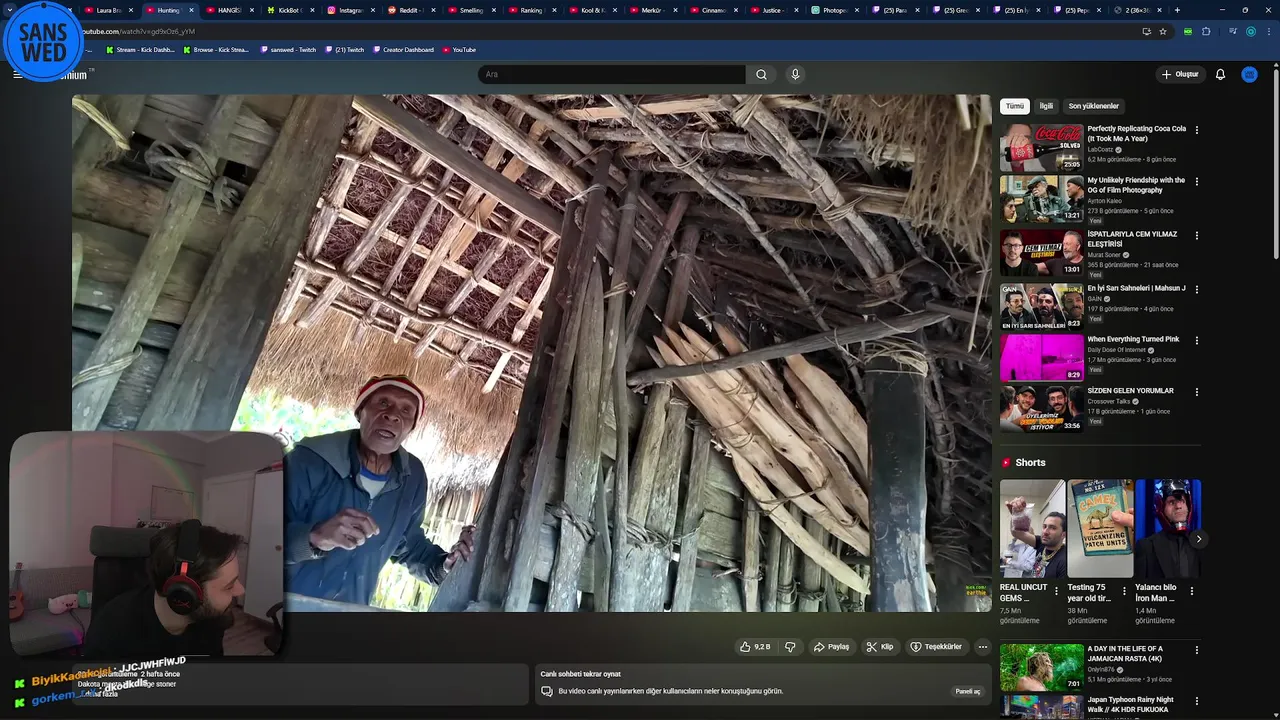1280x720 pixels.
Task: Open options for İspatlarıyla Cem Yılmaz video
Action: [1196, 236]
